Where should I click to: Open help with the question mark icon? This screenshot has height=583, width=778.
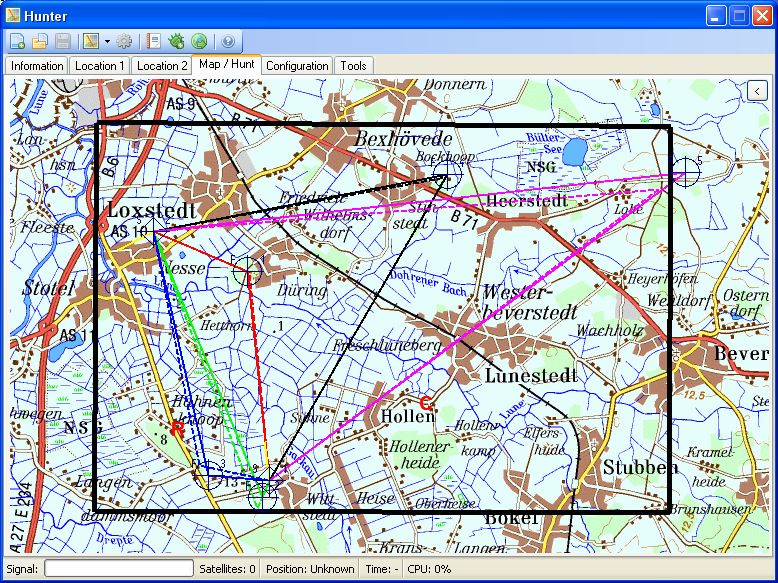pos(228,41)
